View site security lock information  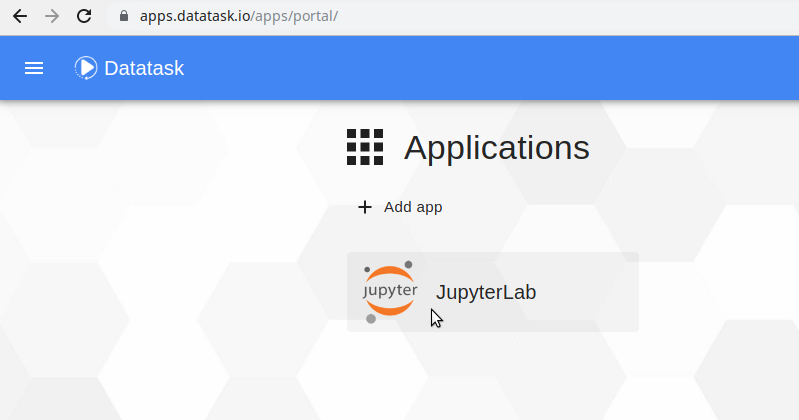pos(123,16)
